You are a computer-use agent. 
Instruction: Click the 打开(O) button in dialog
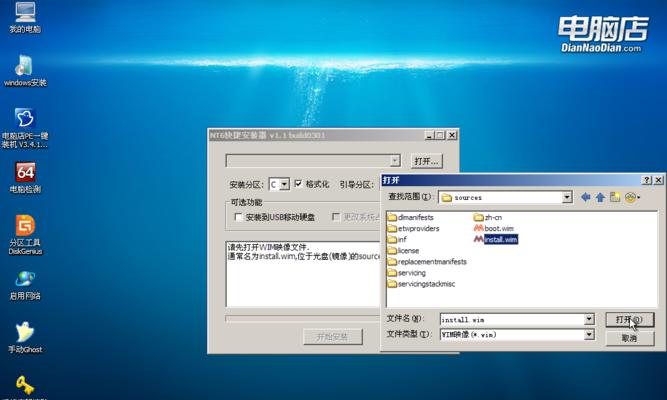(630, 319)
